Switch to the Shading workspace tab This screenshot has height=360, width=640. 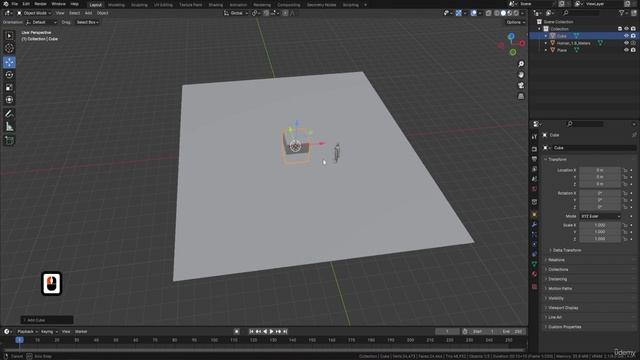point(216,5)
